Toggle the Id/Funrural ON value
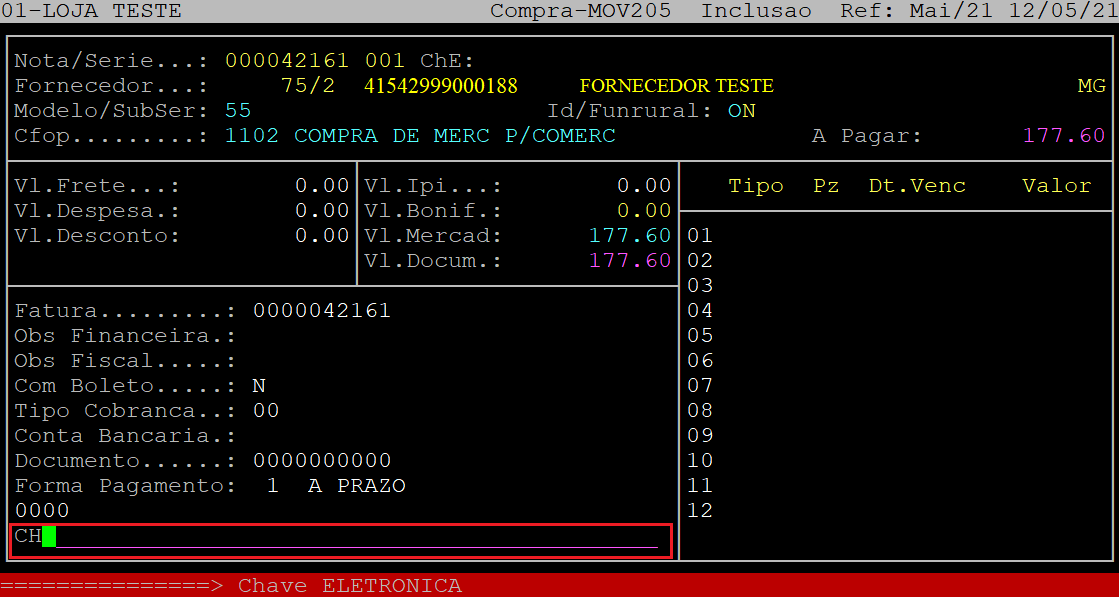 [x=742, y=111]
